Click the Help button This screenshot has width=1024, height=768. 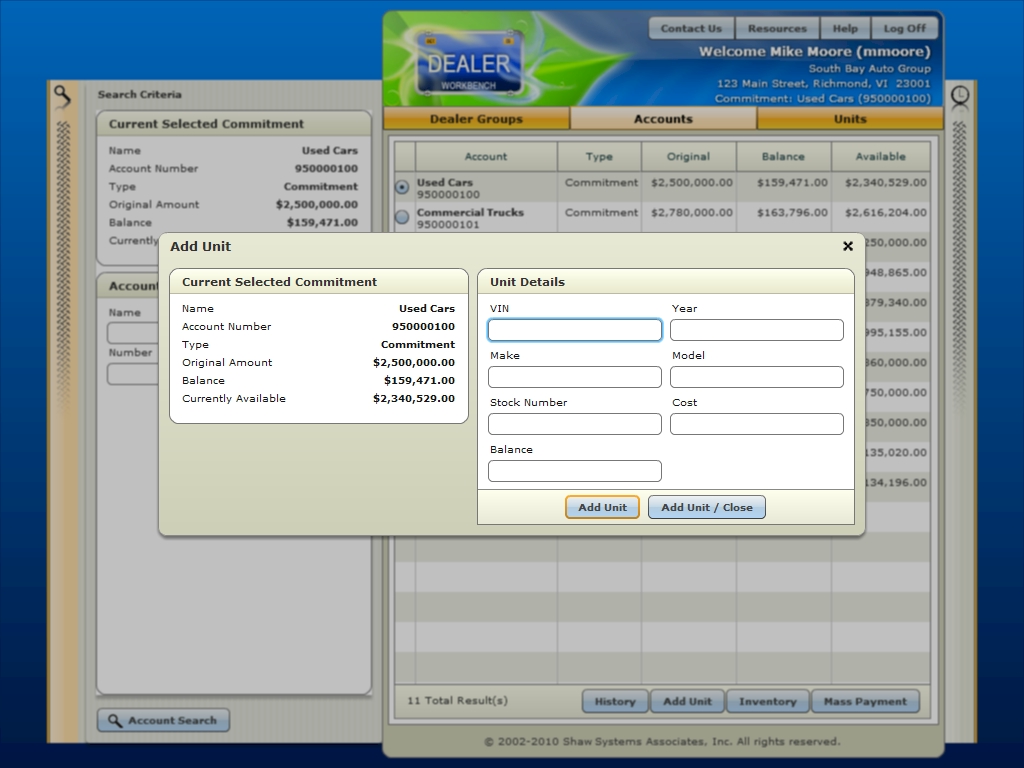click(845, 29)
